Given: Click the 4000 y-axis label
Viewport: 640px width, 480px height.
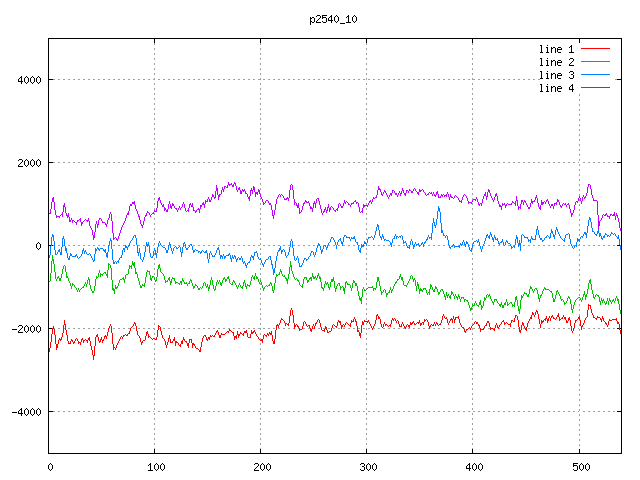Looking at the screenshot, I should pos(27,80).
